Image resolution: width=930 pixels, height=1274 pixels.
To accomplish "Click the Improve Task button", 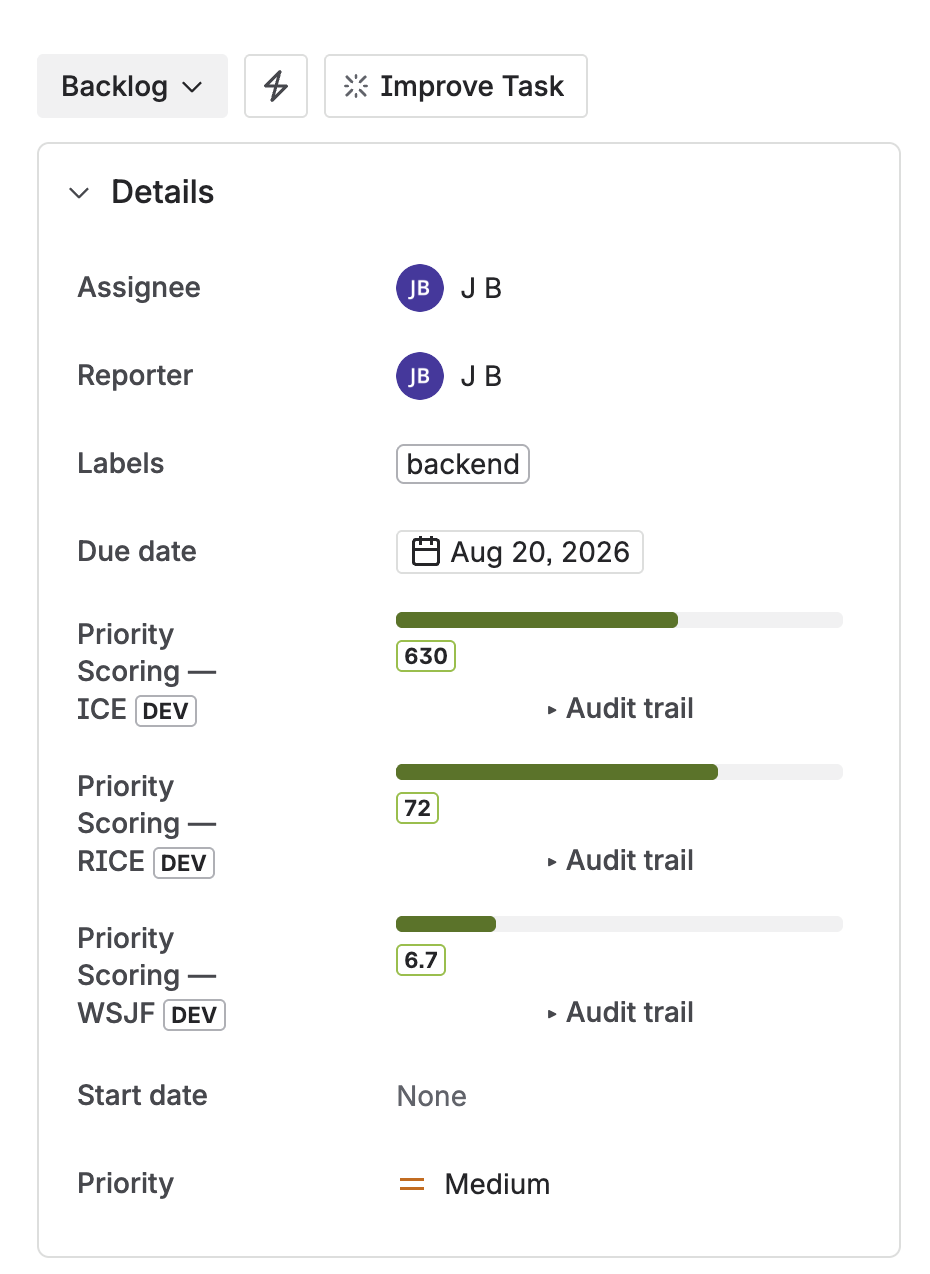I will (456, 86).
